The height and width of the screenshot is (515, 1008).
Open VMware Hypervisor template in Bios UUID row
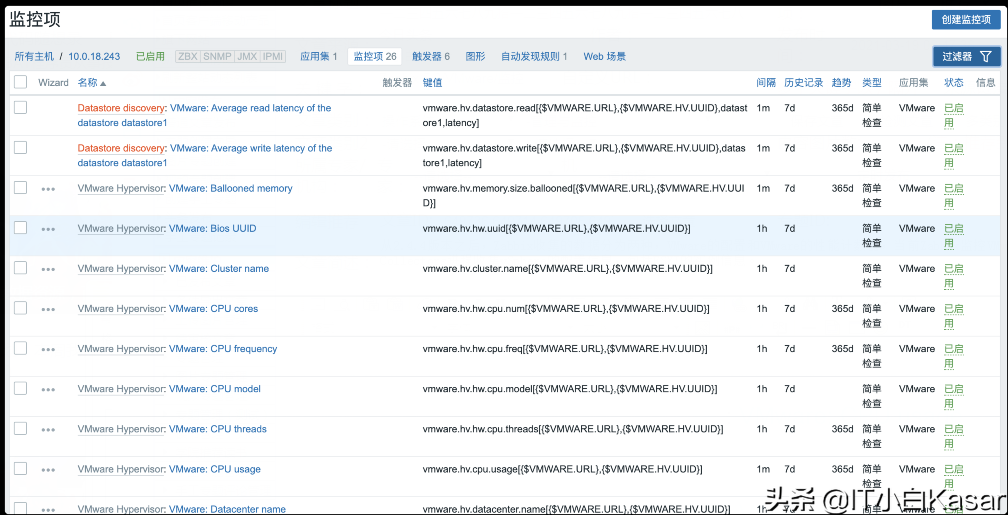point(121,228)
